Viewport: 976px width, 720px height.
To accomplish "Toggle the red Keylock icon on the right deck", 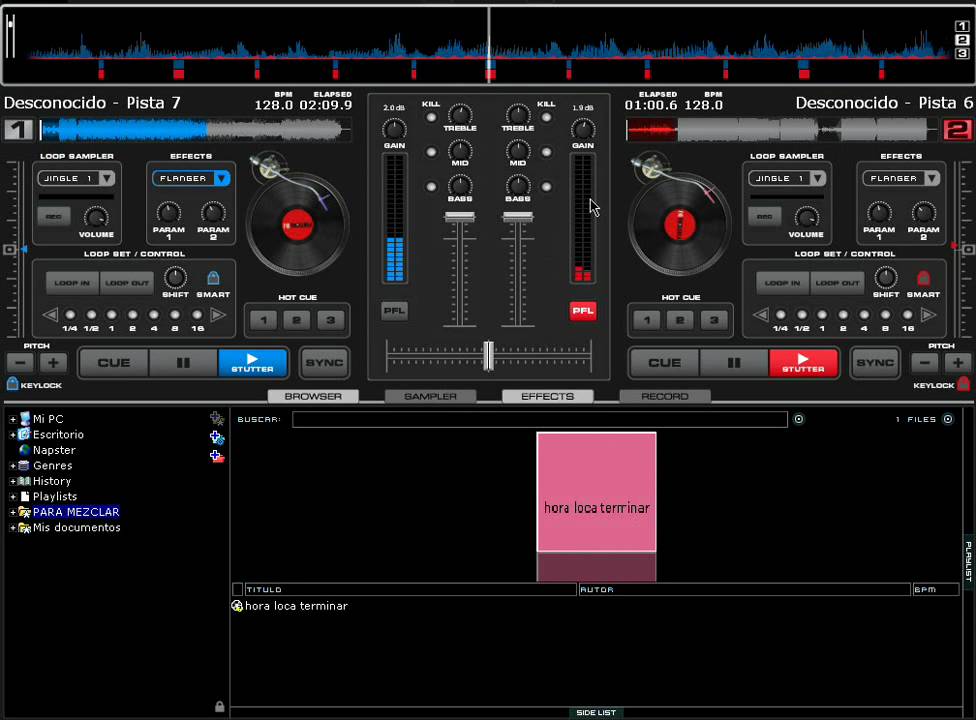I will click(x=963, y=384).
